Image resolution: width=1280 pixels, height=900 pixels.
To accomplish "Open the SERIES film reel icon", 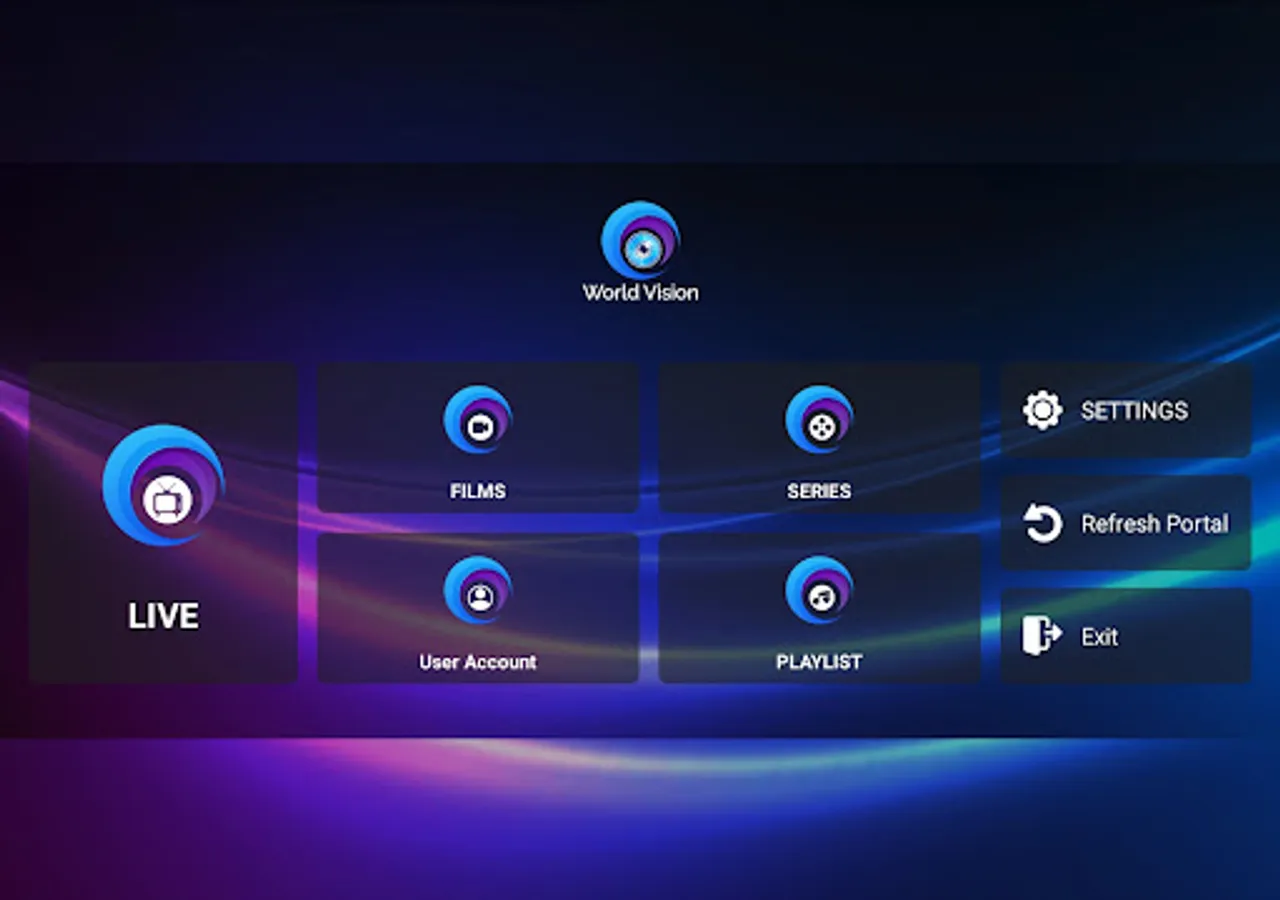I will coord(820,420).
